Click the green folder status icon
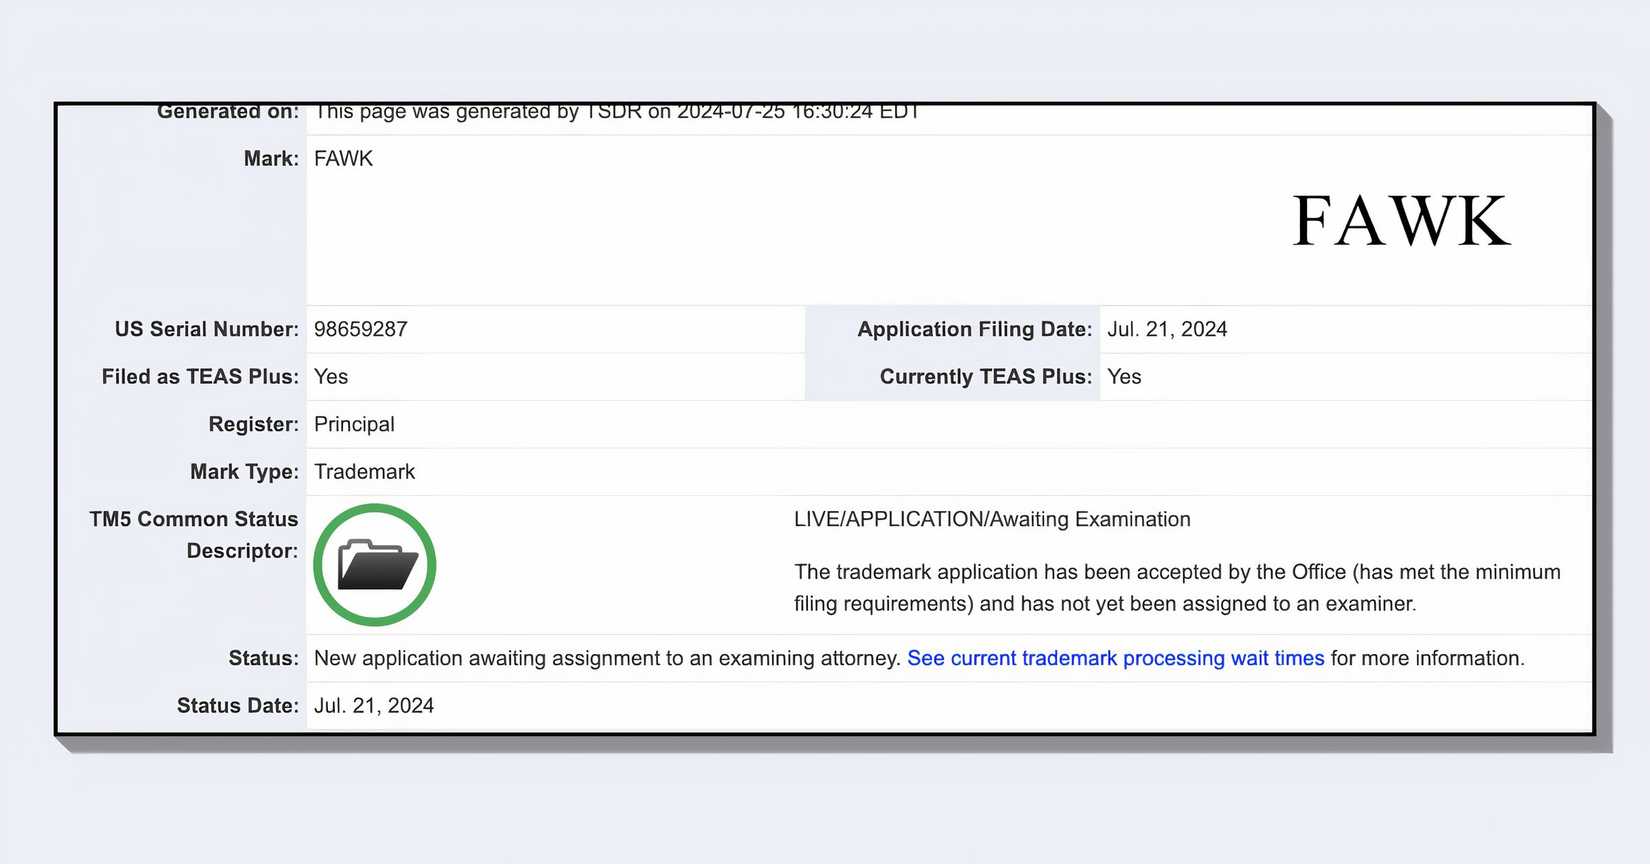 point(374,565)
